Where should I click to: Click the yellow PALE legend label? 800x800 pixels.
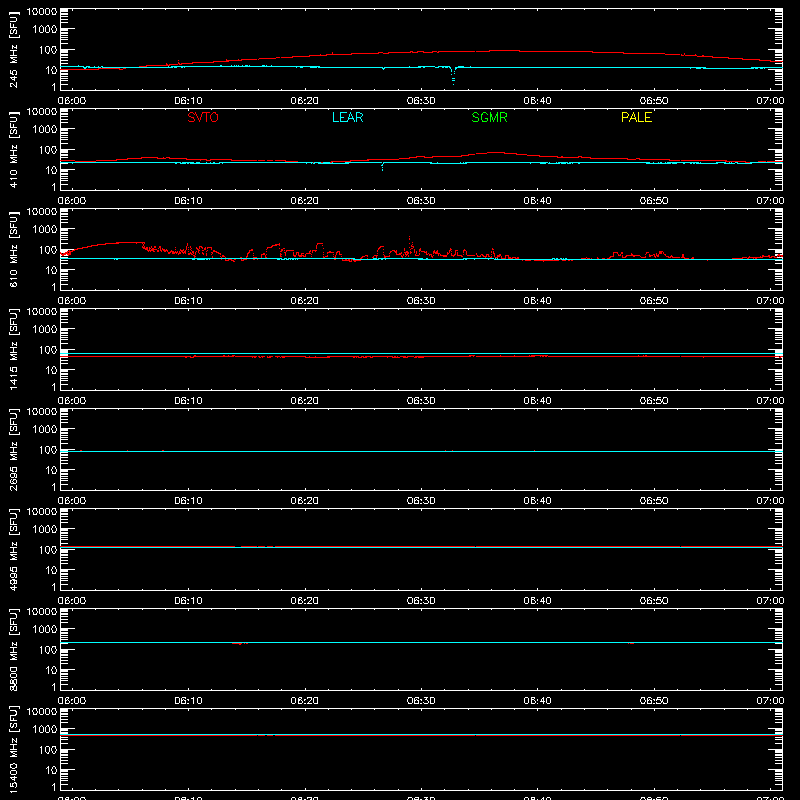tap(636, 117)
